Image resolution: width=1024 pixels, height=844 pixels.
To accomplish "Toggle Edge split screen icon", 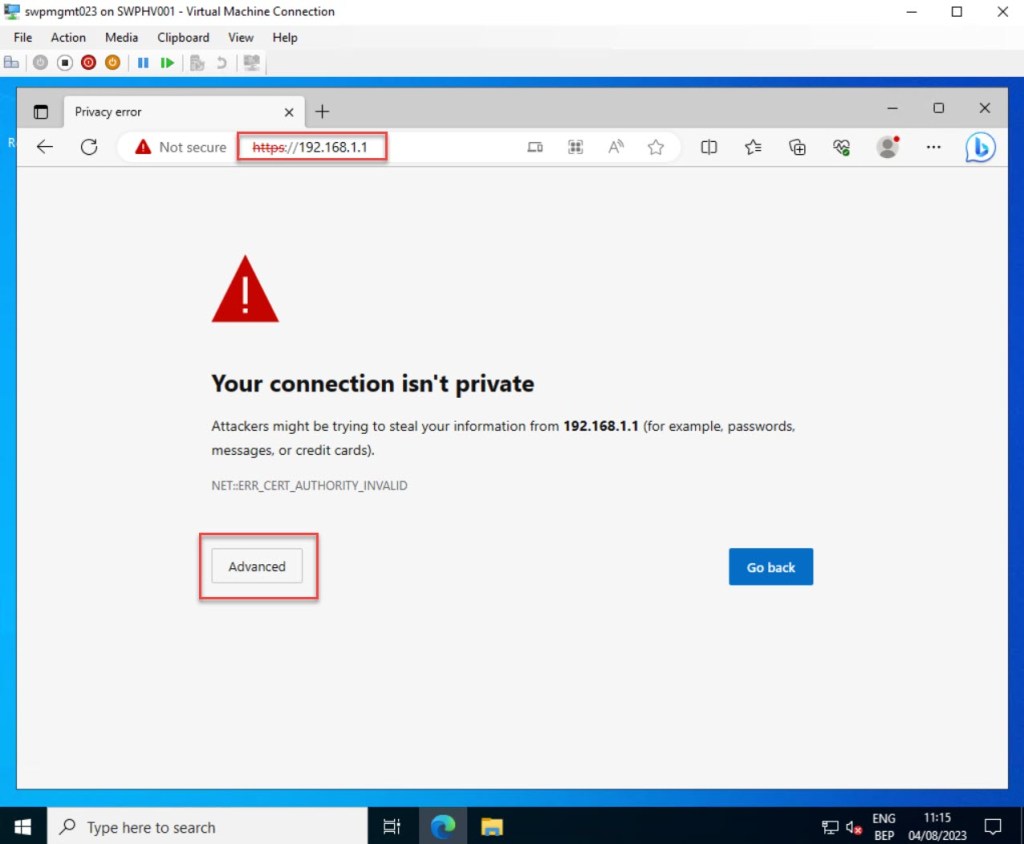I will click(709, 147).
